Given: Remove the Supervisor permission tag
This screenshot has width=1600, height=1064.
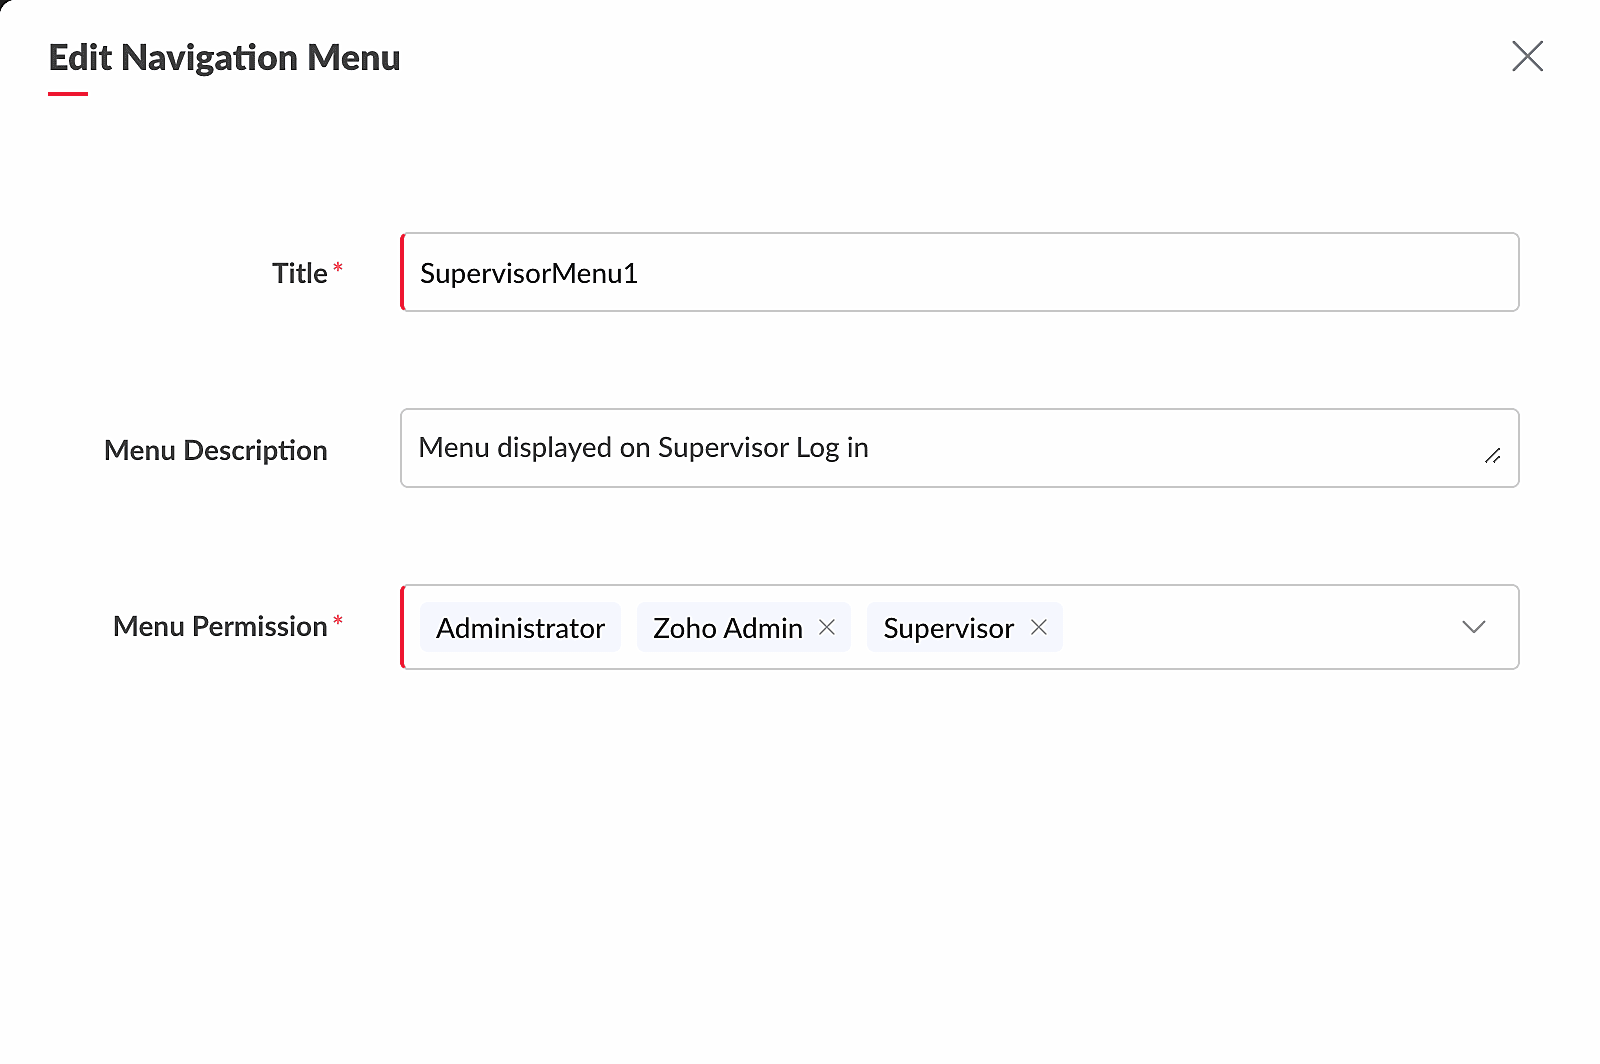Looking at the screenshot, I should coord(1039,627).
